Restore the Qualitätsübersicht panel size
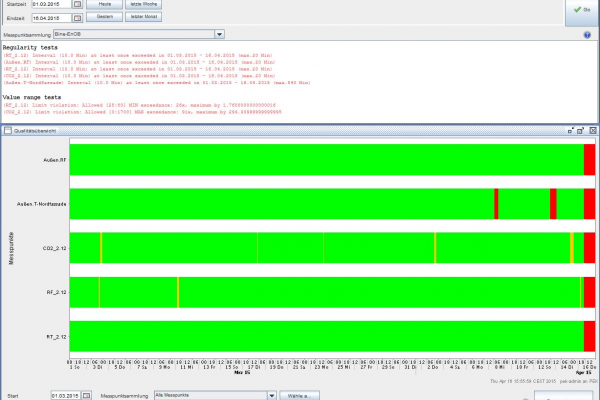The image size is (600, 400). coord(571,131)
